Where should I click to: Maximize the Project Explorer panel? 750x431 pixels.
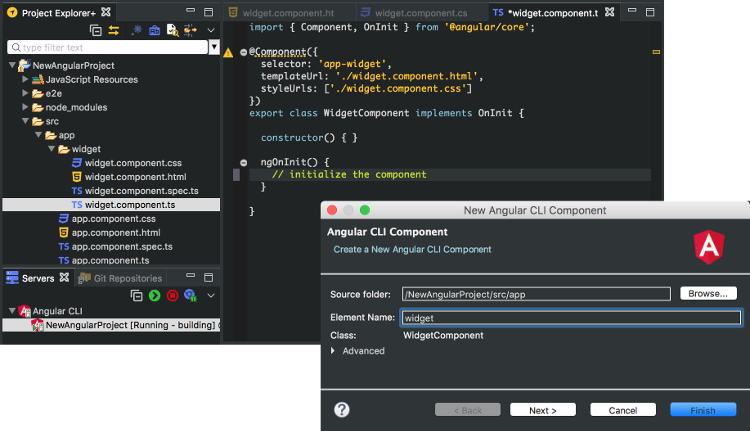tap(209, 12)
